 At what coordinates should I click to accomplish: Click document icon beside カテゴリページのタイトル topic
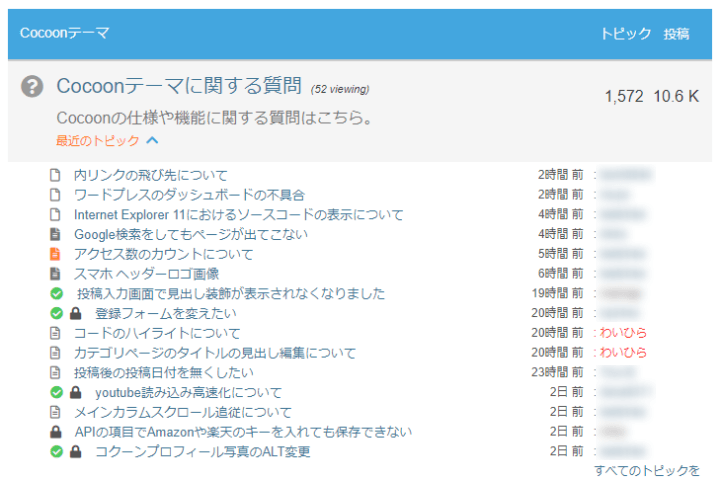click(x=55, y=353)
